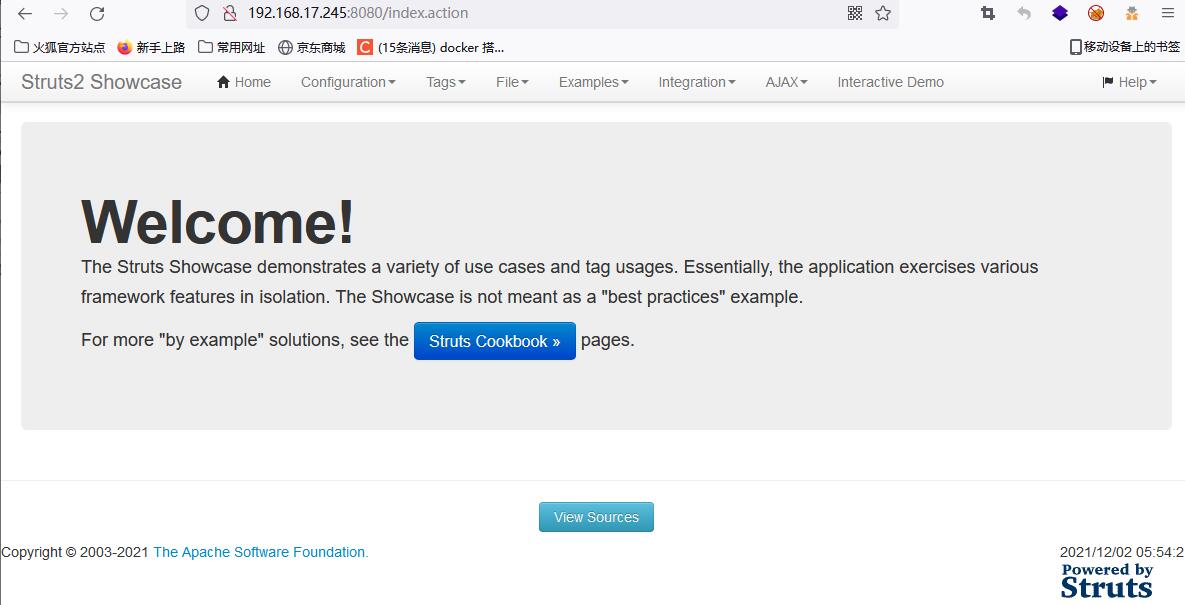Expand the Examples dropdown menu
This screenshot has width=1185, height=605.
click(593, 82)
